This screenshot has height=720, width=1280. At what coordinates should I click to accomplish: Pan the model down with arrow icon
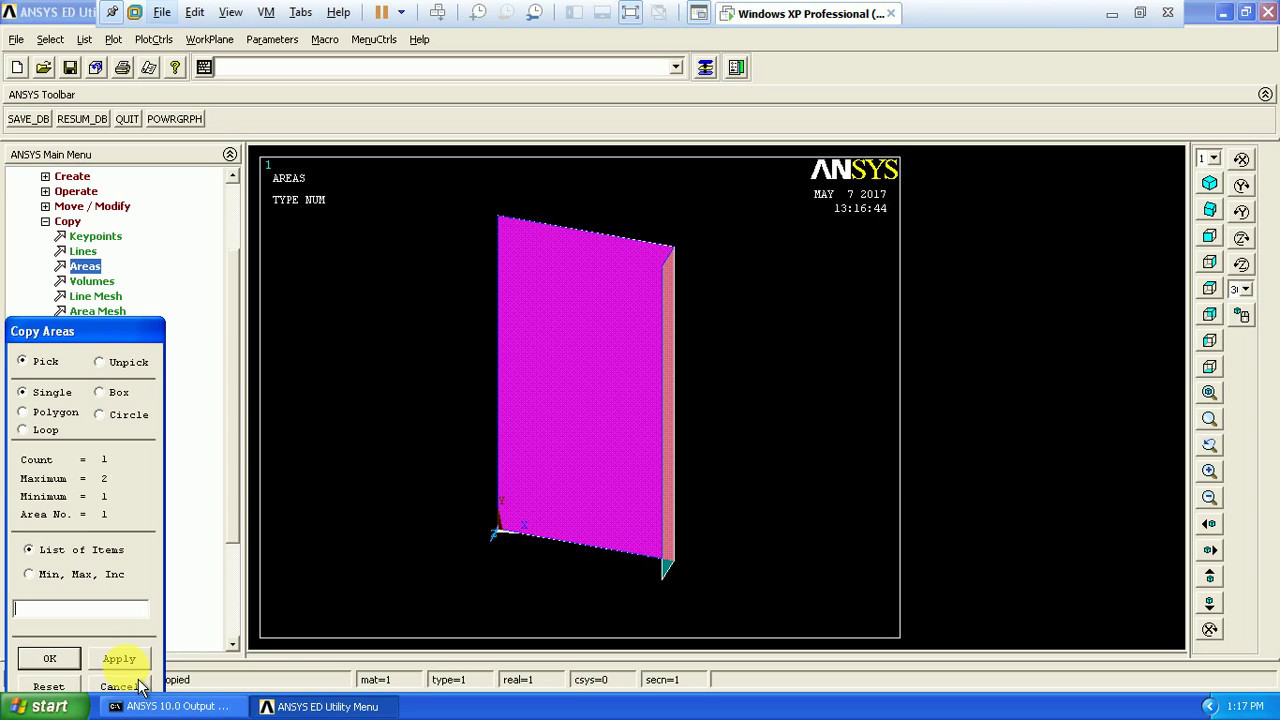click(x=1210, y=603)
